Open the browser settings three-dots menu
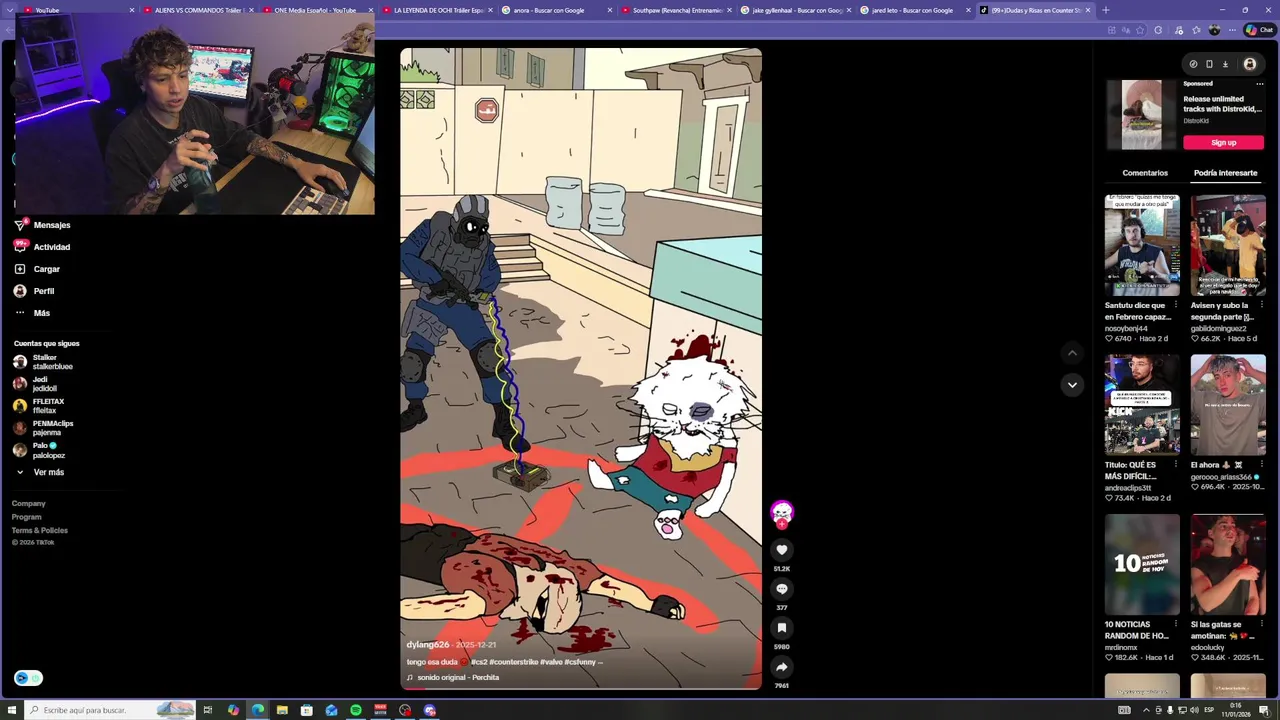The height and width of the screenshot is (720, 1280). 1231,30
